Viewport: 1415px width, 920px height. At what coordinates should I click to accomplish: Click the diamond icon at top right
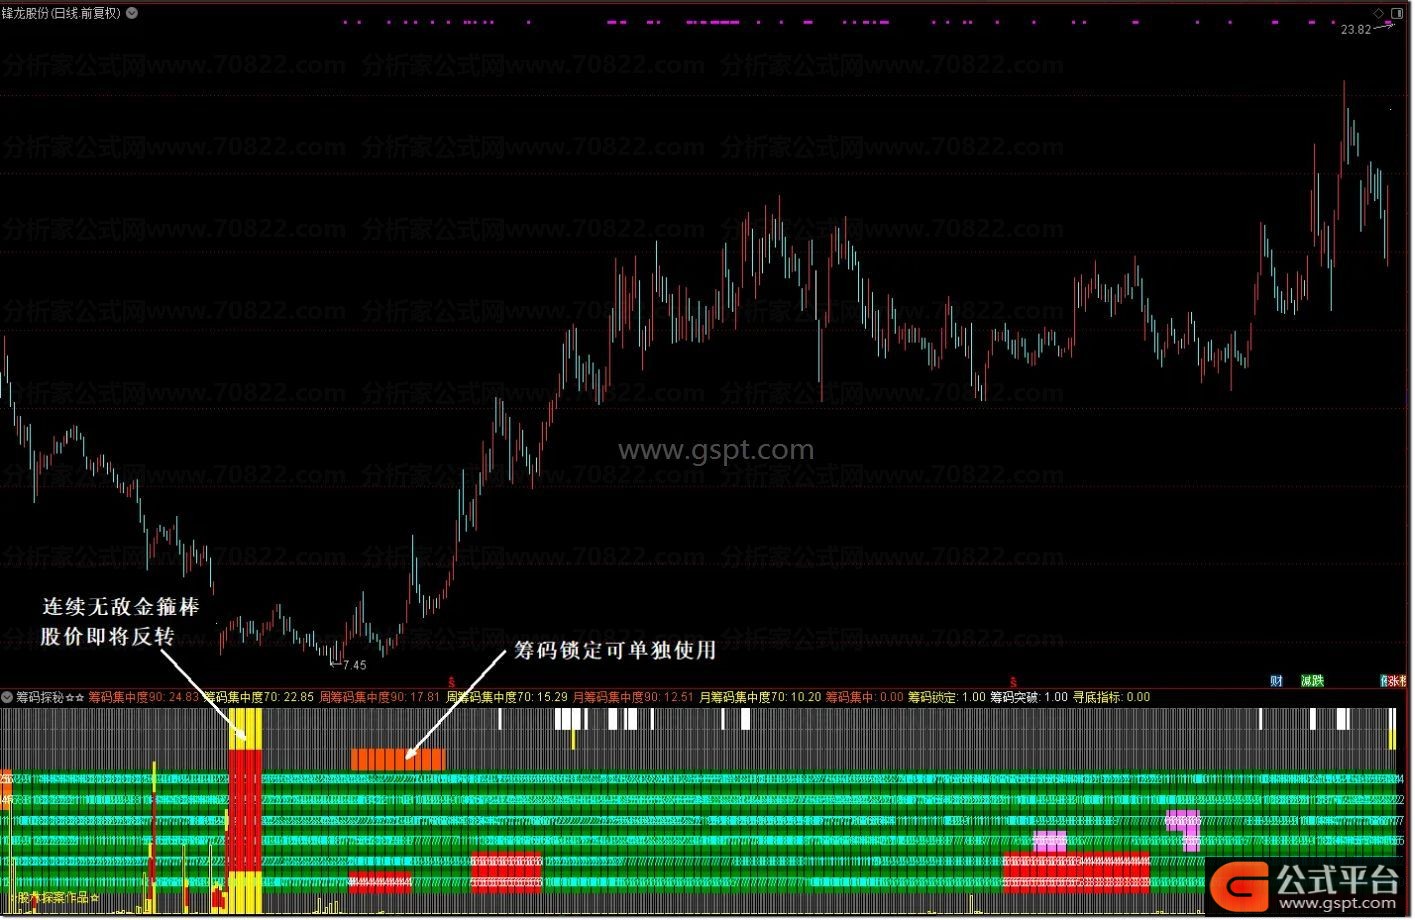tap(1378, 13)
